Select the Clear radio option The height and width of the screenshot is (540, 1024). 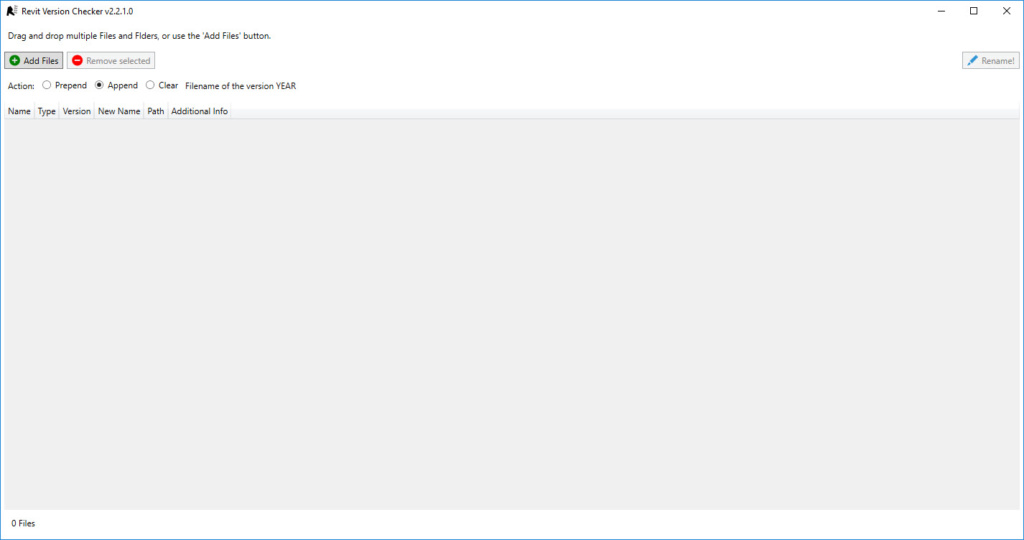coord(161,86)
